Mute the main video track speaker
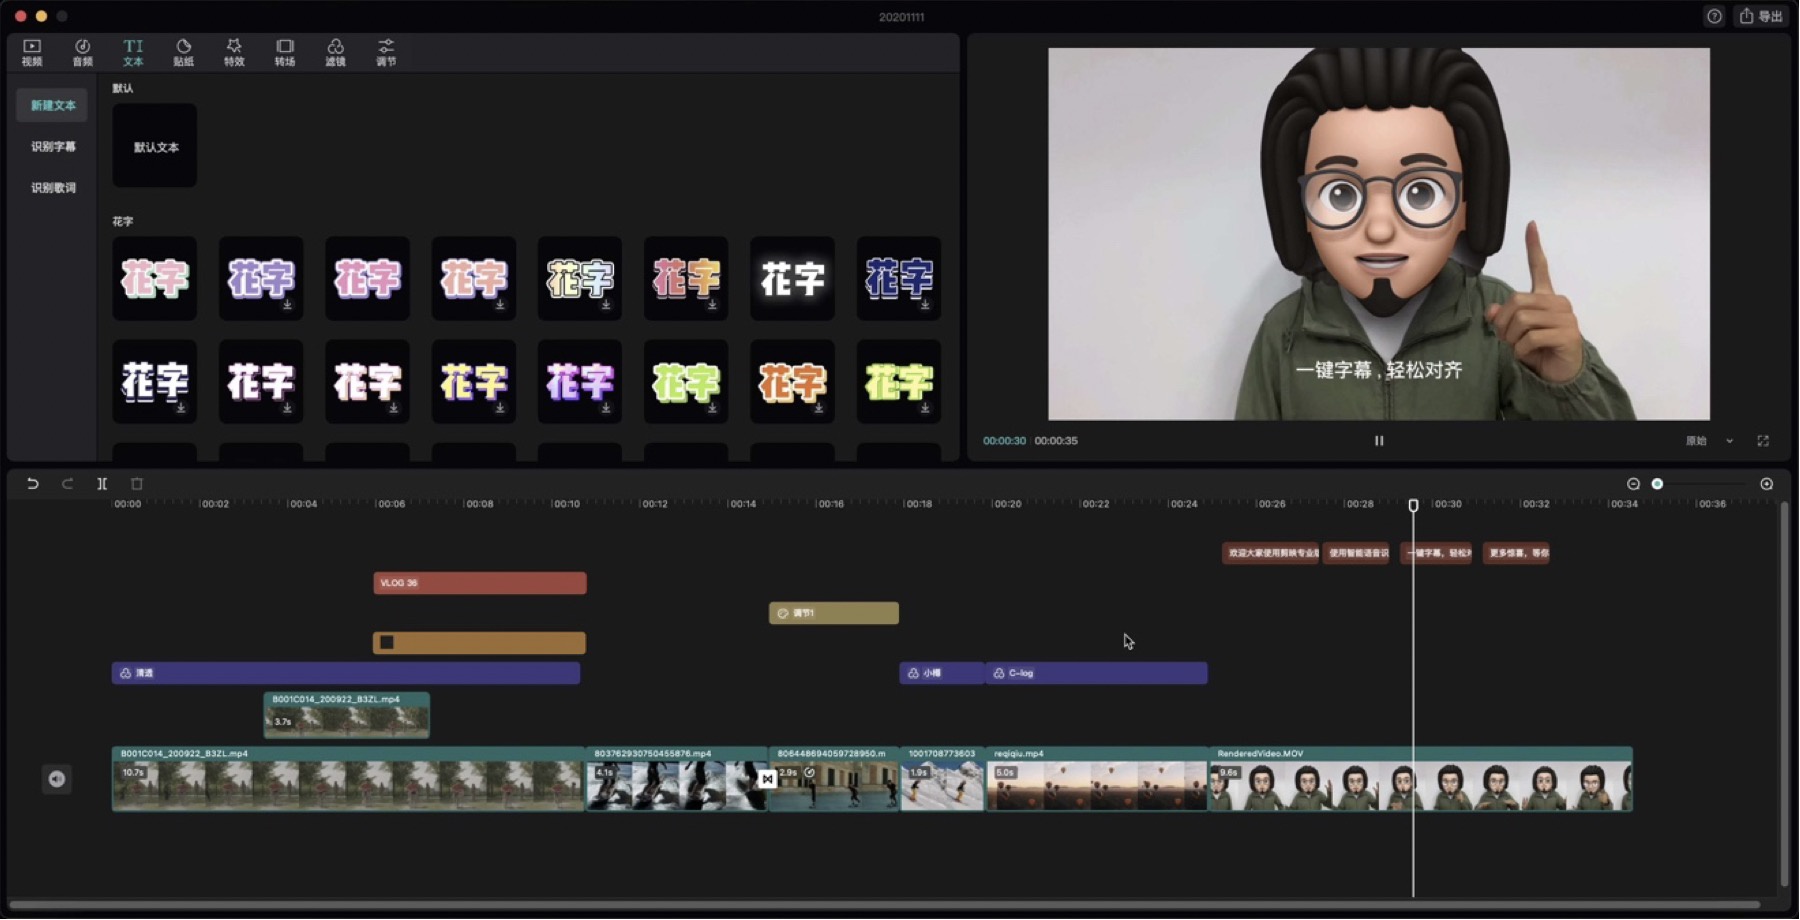 point(57,779)
